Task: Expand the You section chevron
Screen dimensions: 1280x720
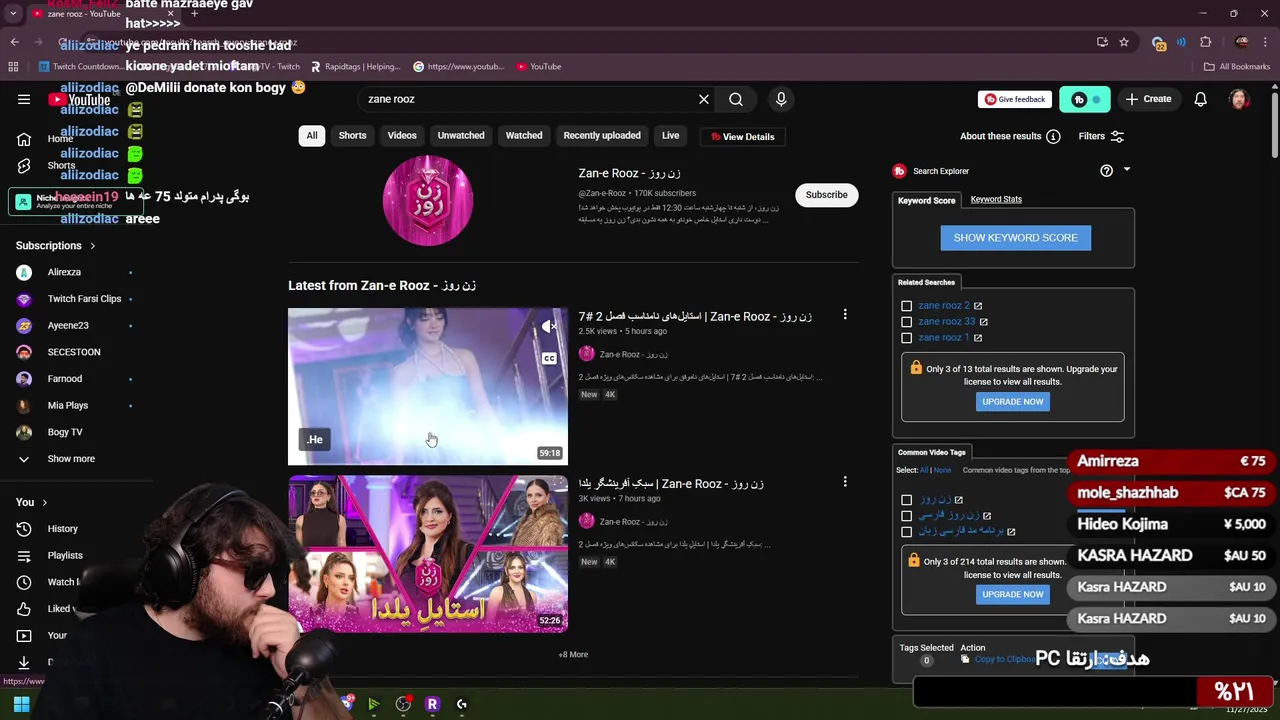Action: click(x=45, y=502)
